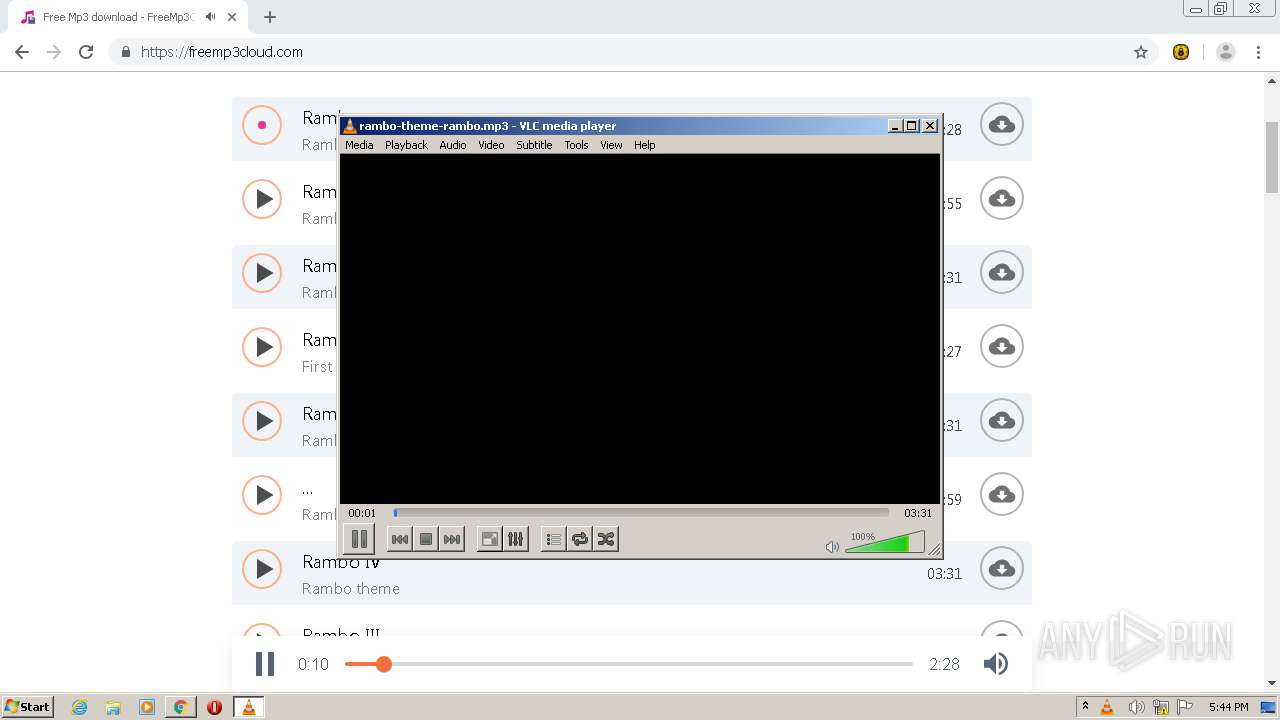This screenshot has width=1280, height=720.
Task: Pause playback in VLC media player
Action: click(x=359, y=539)
